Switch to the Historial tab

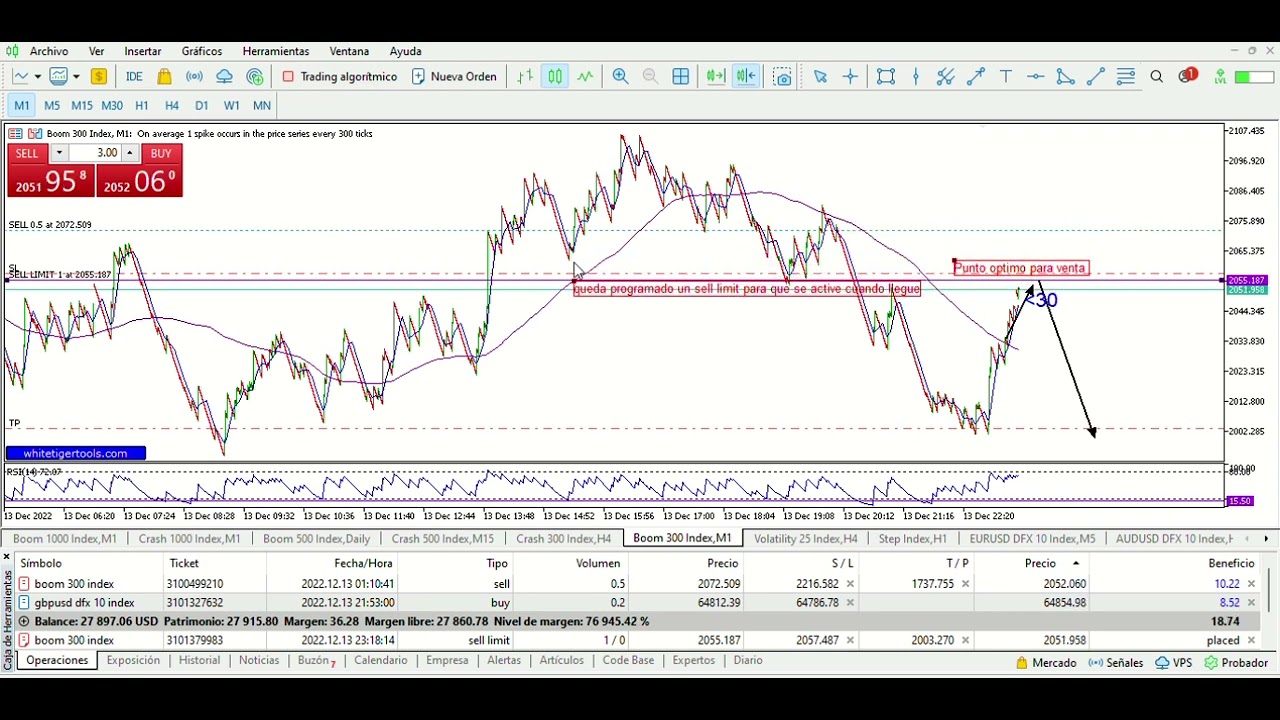tap(199, 661)
